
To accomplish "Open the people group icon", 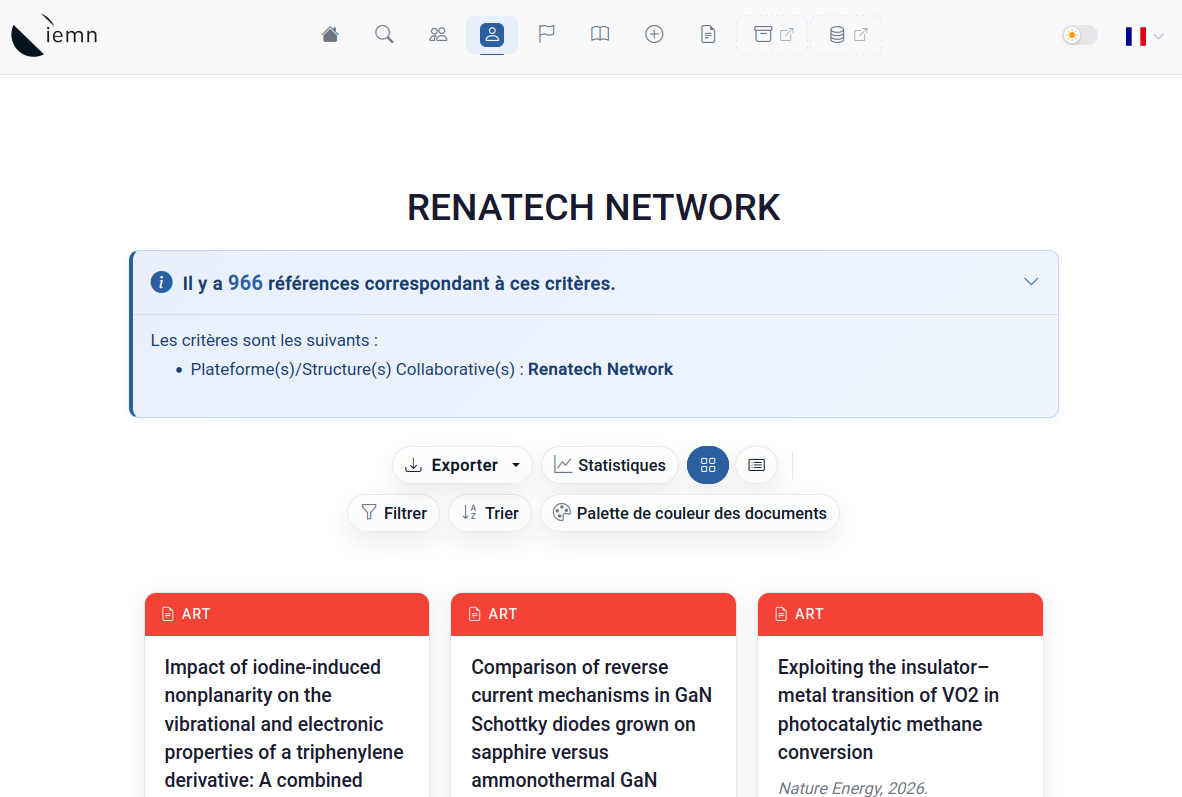I will pyautogui.click(x=438, y=35).
